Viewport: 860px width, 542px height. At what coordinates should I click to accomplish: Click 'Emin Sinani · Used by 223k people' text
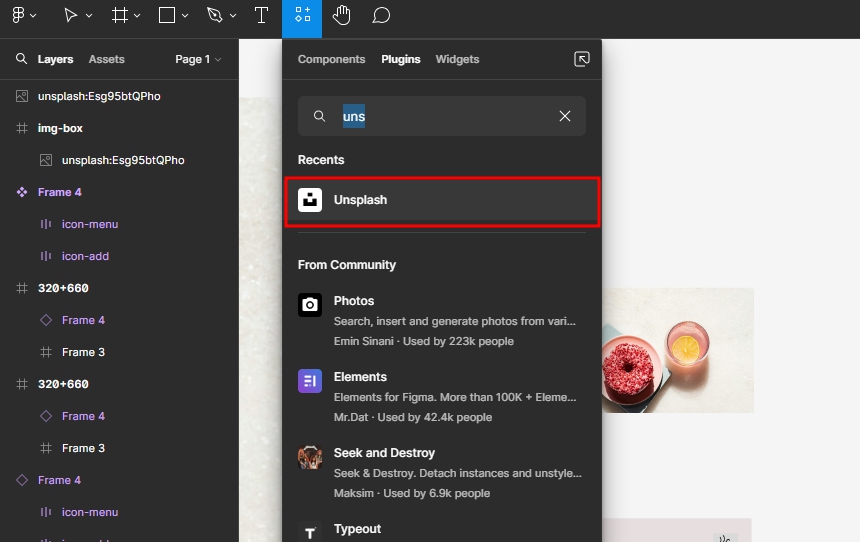[424, 341]
